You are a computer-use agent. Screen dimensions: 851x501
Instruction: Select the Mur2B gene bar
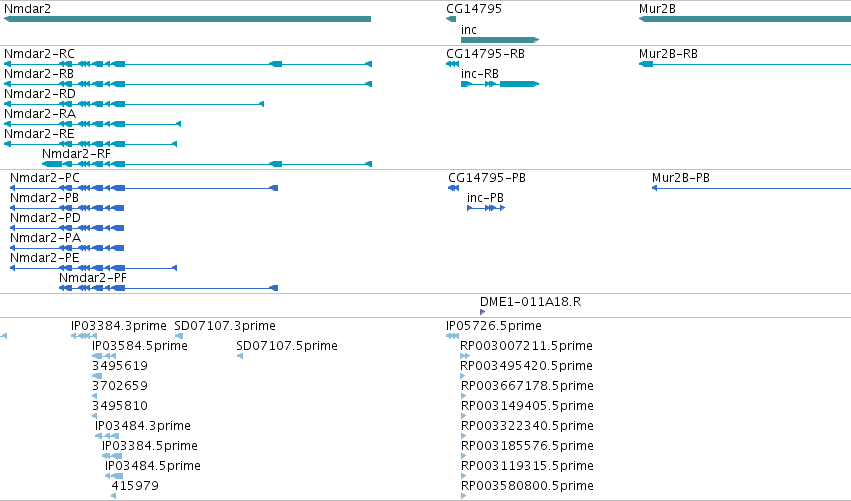click(x=745, y=19)
